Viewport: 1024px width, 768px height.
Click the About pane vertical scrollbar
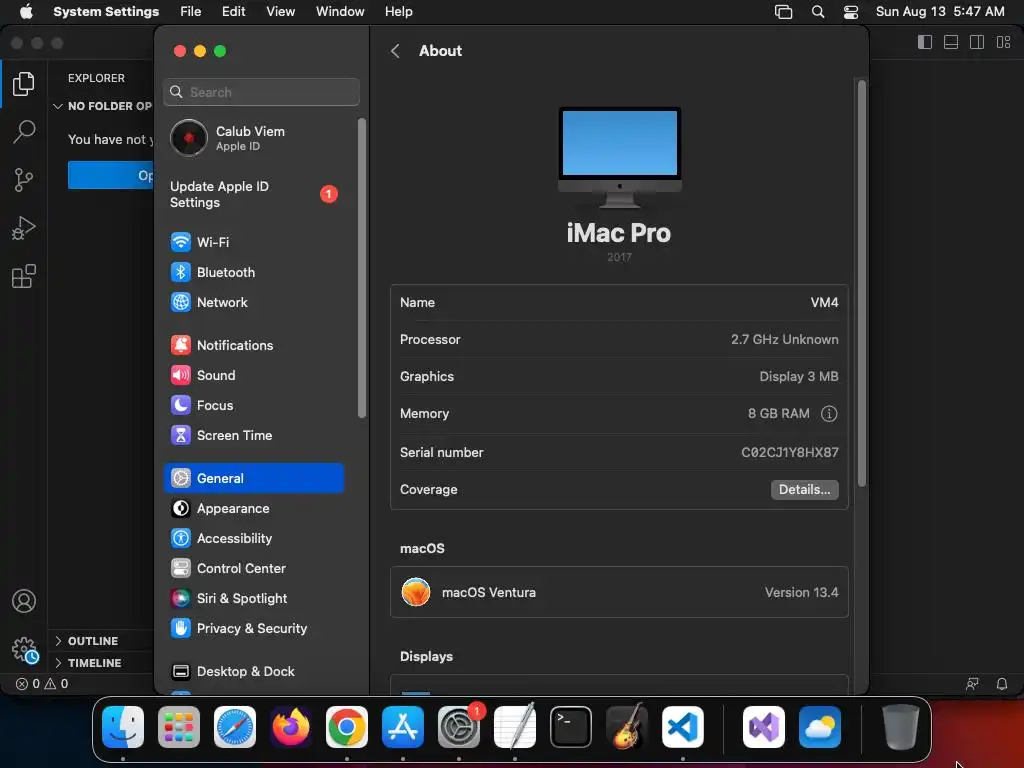pyautogui.click(x=862, y=283)
